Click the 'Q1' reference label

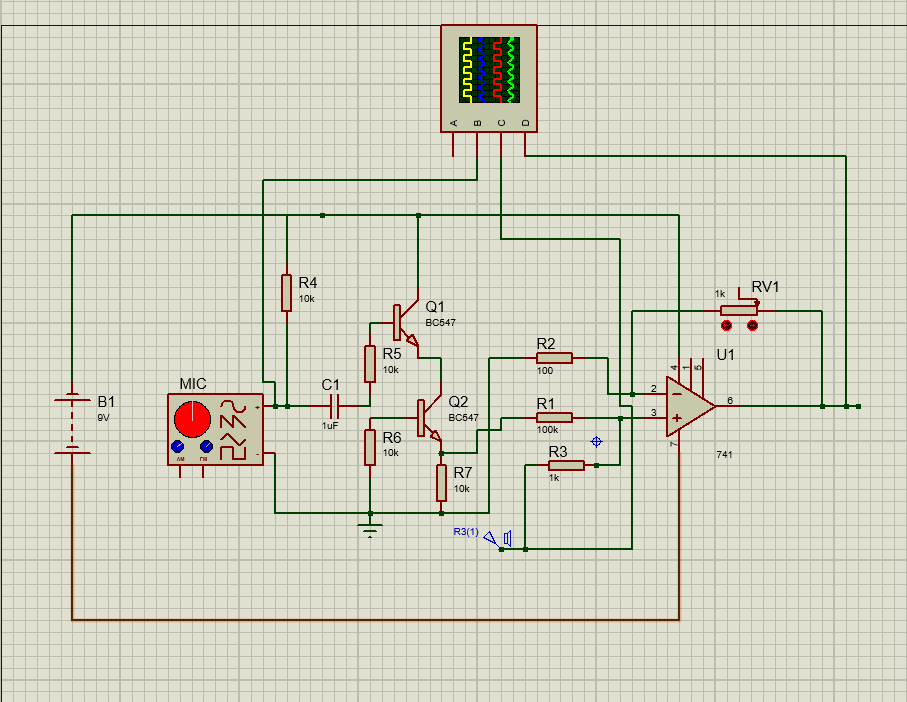[x=435, y=306]
